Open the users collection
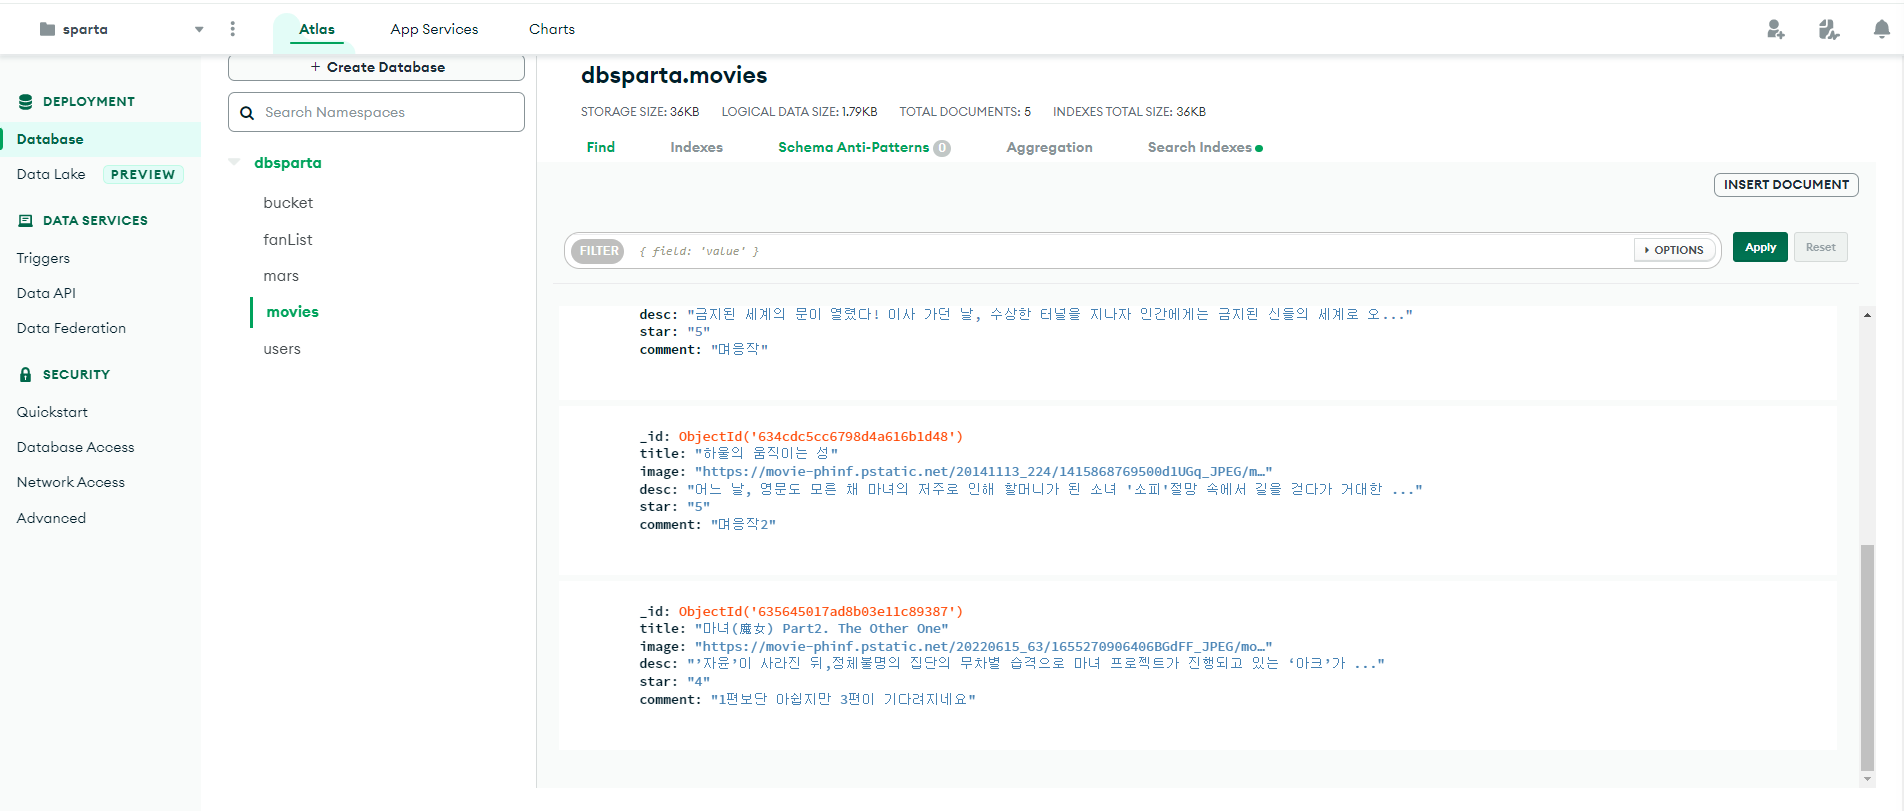This screenshot has height=811, width=1904. 282,349
